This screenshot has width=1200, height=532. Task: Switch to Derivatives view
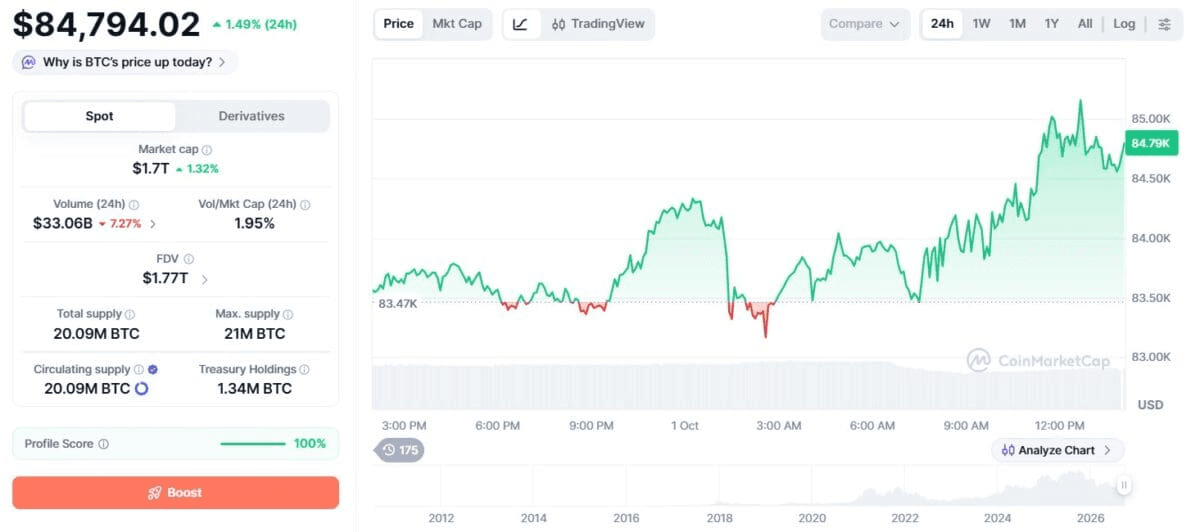252,116
